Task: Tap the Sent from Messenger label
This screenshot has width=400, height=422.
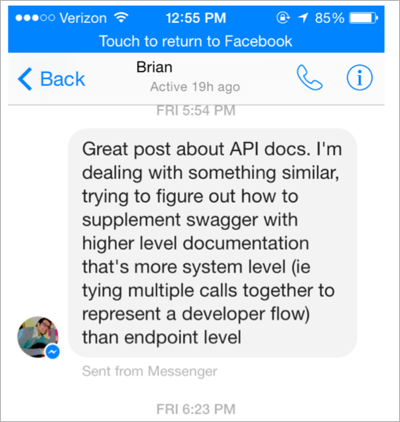Action: point(150,371)
